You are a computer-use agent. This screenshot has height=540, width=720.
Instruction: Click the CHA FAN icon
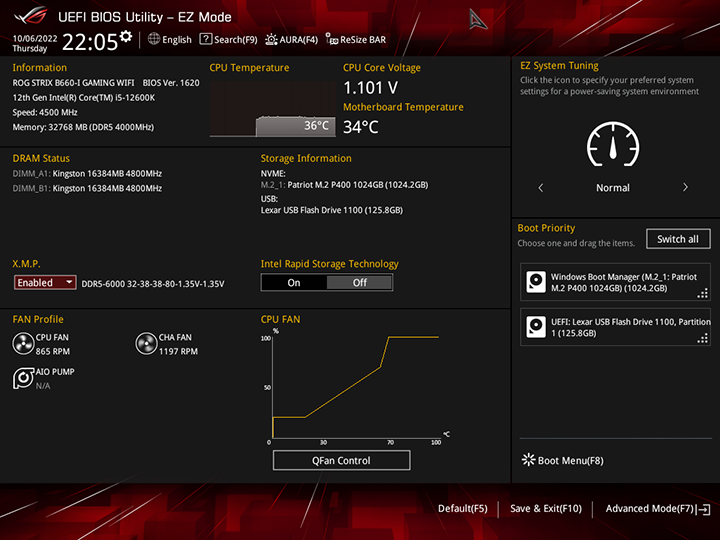[x=146, y=344]
